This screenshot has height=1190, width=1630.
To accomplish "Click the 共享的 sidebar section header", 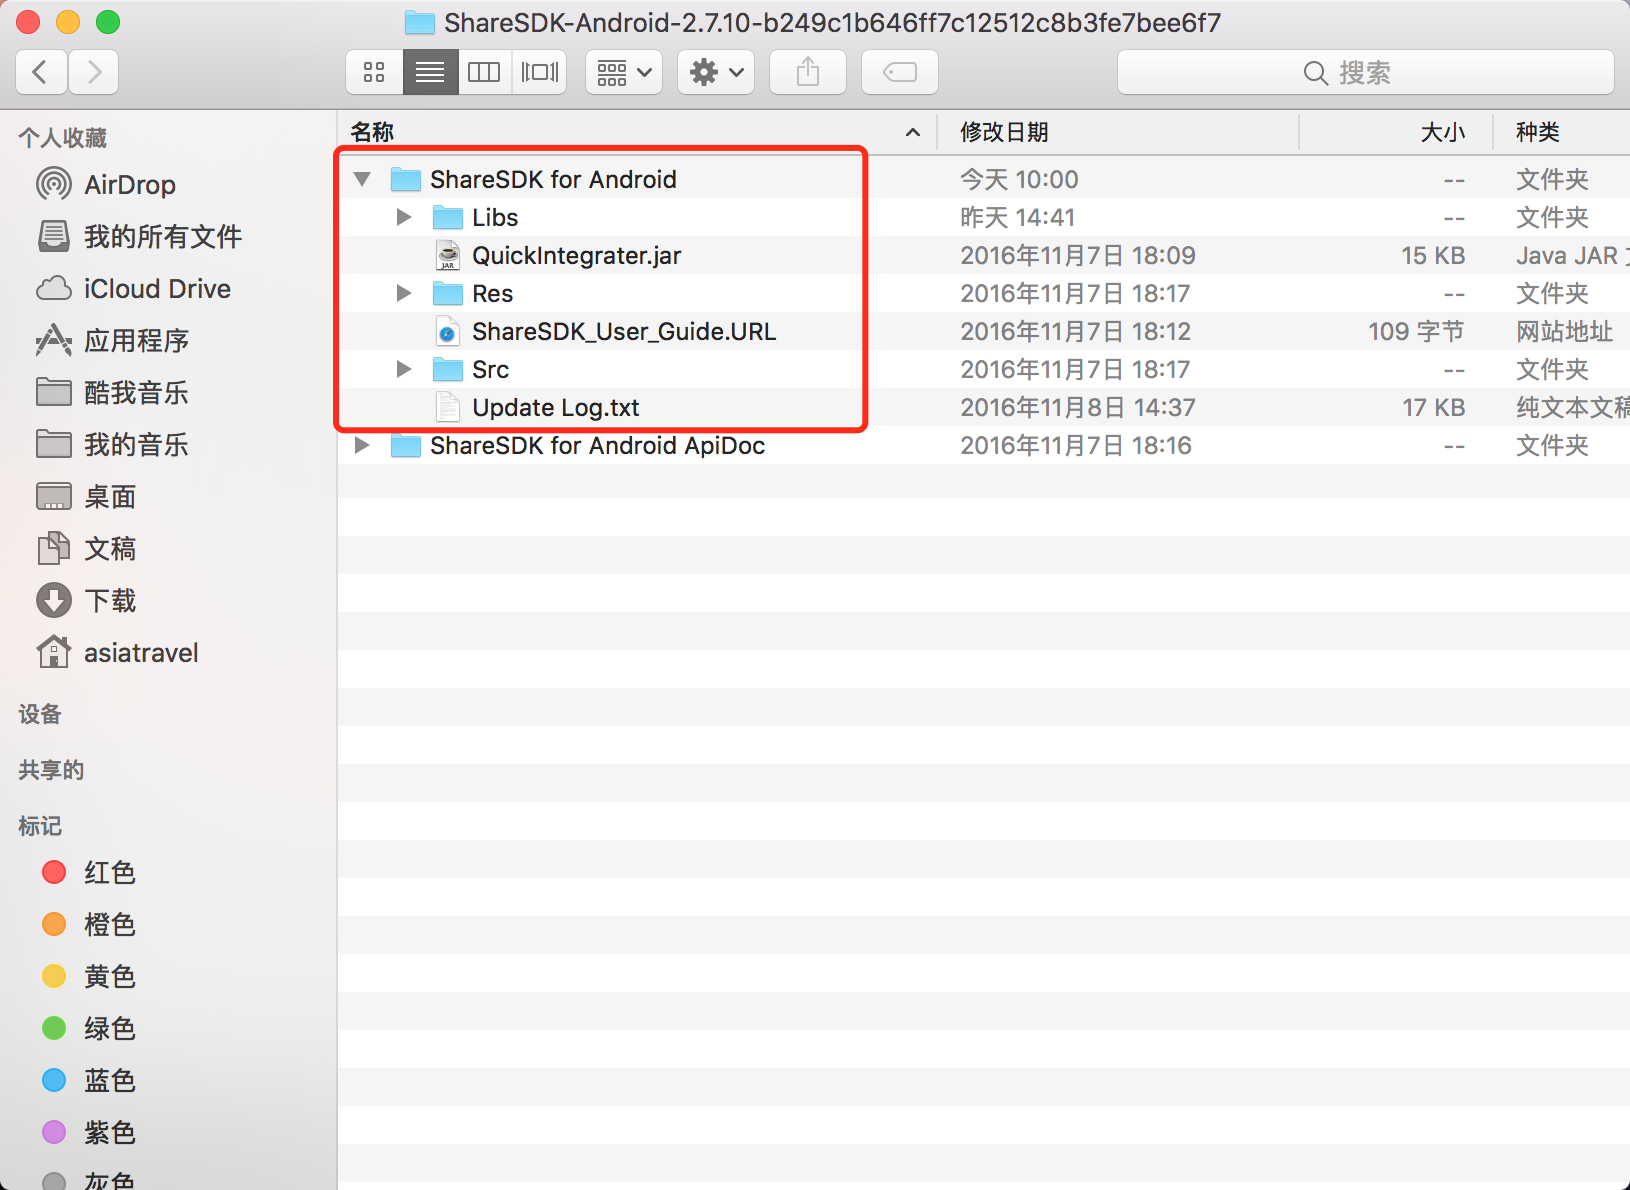I will [x=51, y=770].
